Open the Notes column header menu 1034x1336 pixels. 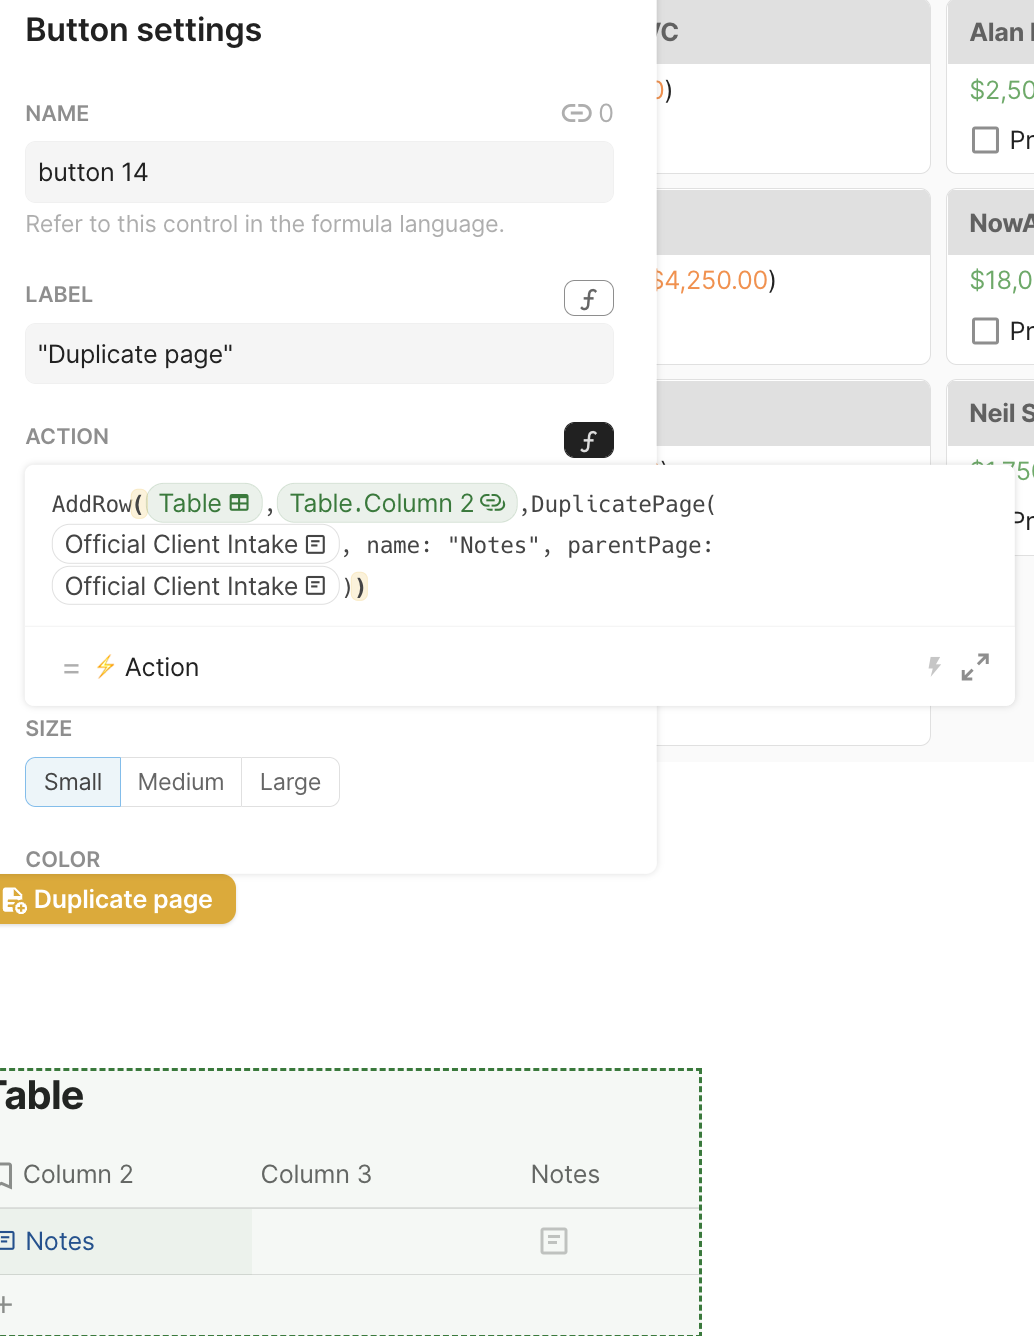(565, 1174)
